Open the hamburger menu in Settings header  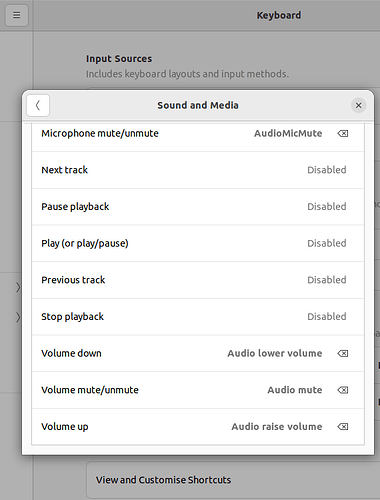click(x=17, y=15)
